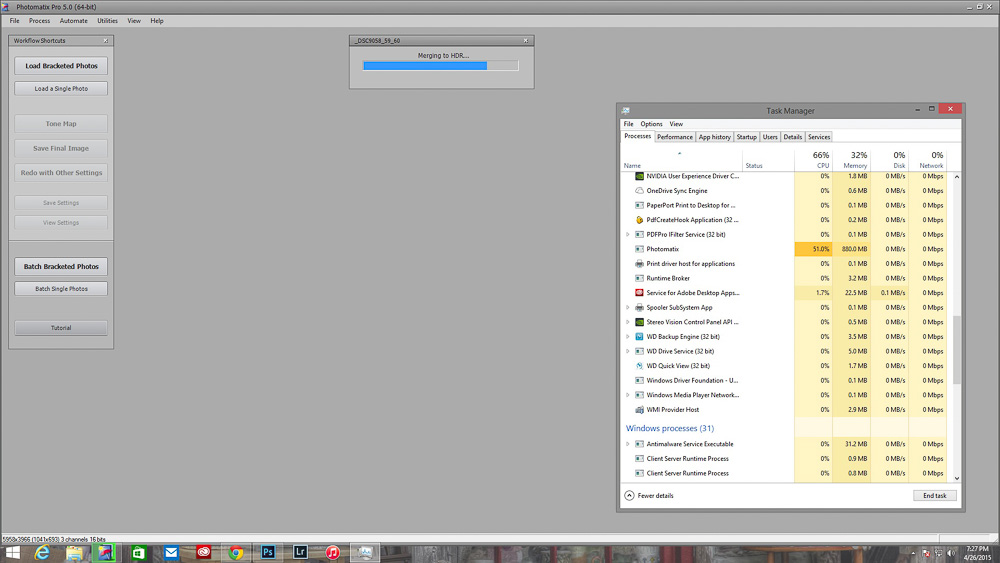The width and height of the screenshot is (1000, 563).
Task: Click the iTunes icon in the taskbar
Action: coord(333,552)
